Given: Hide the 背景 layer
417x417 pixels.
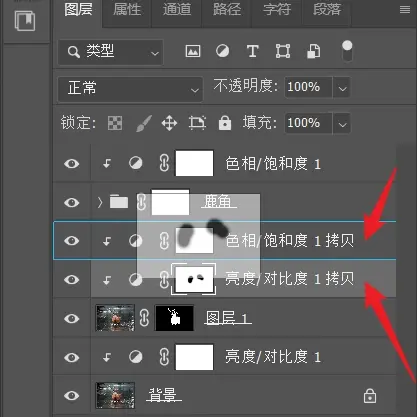Looking at the screenshot, I should point(72,396).
